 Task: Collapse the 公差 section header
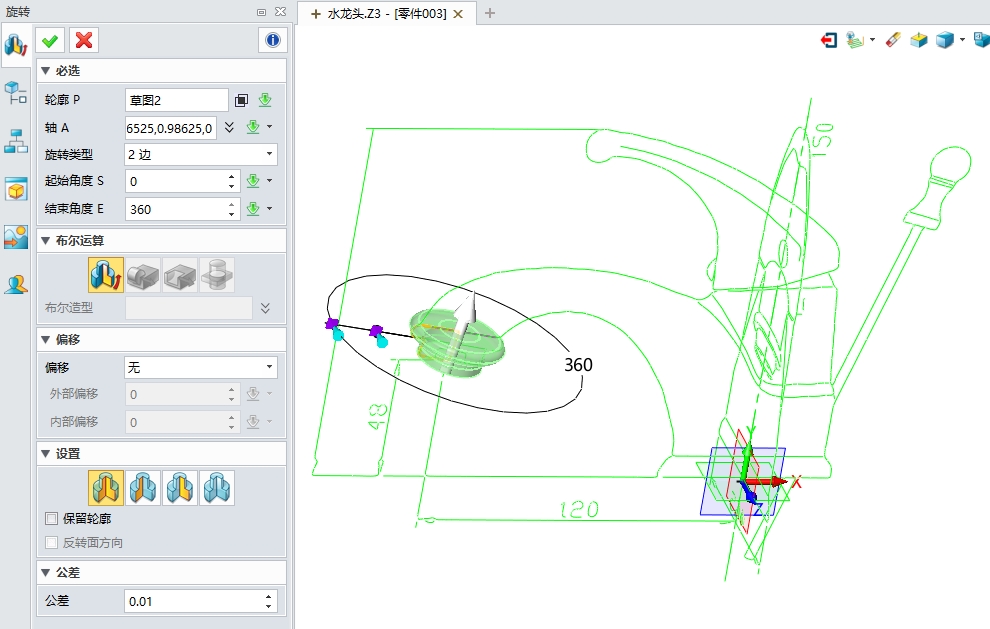pyautogui.click(x=45, y=573)
